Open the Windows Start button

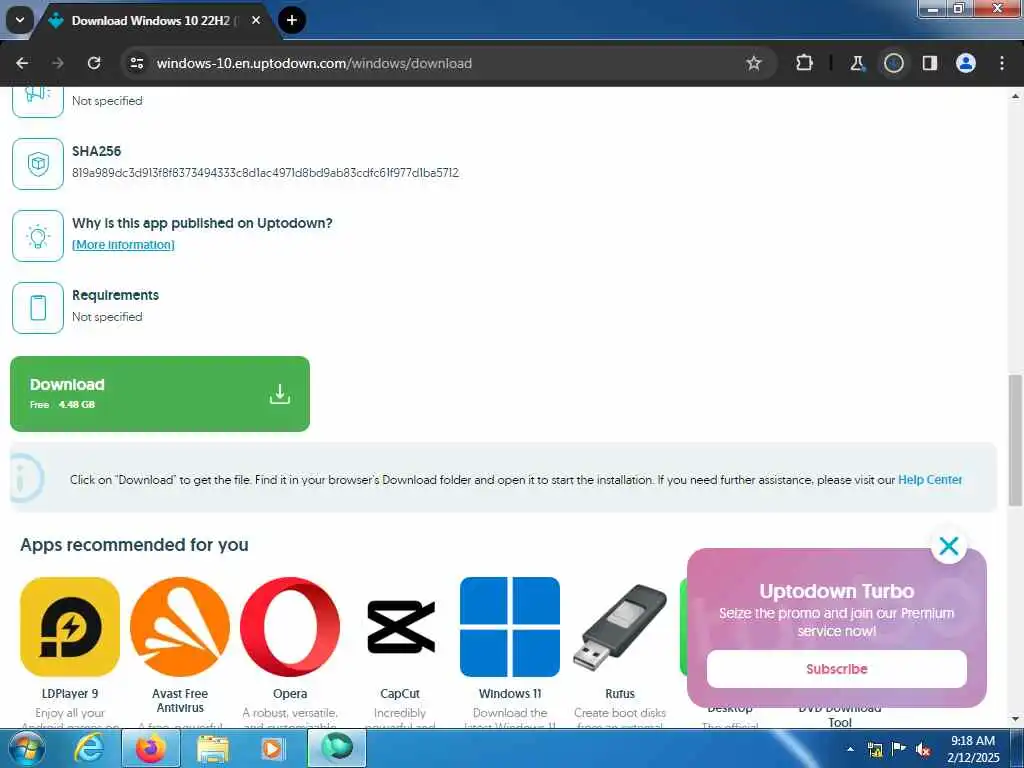pos(27,748)
